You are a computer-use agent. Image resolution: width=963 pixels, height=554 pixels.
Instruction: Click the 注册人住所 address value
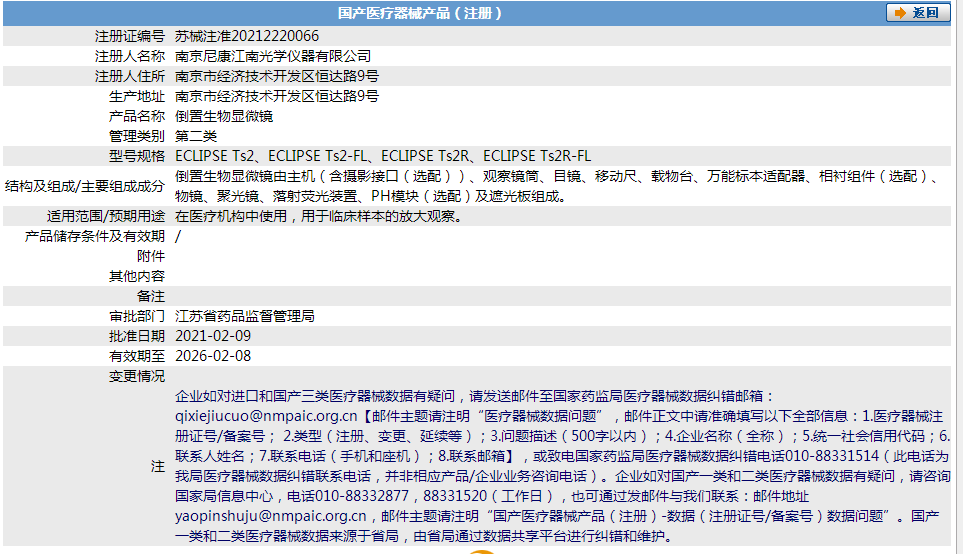[x=276, y=76]
